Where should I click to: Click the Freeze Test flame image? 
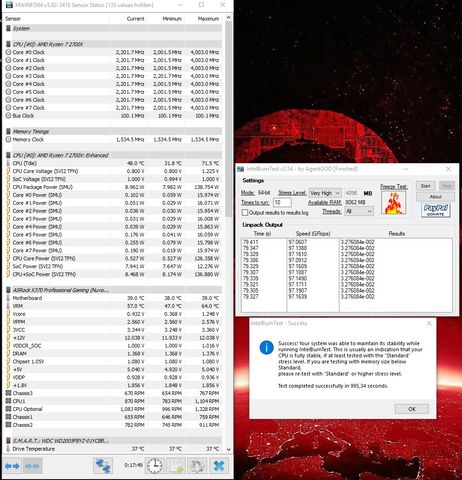[394, 203]
